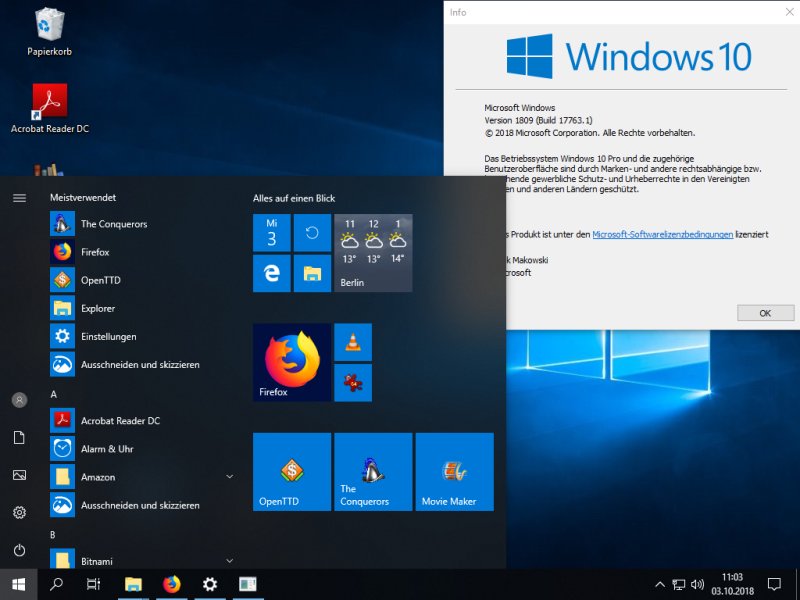Screen dimensions: 800x600
Task: Click the settings gear in Start rail
Action: click(19, 512)
